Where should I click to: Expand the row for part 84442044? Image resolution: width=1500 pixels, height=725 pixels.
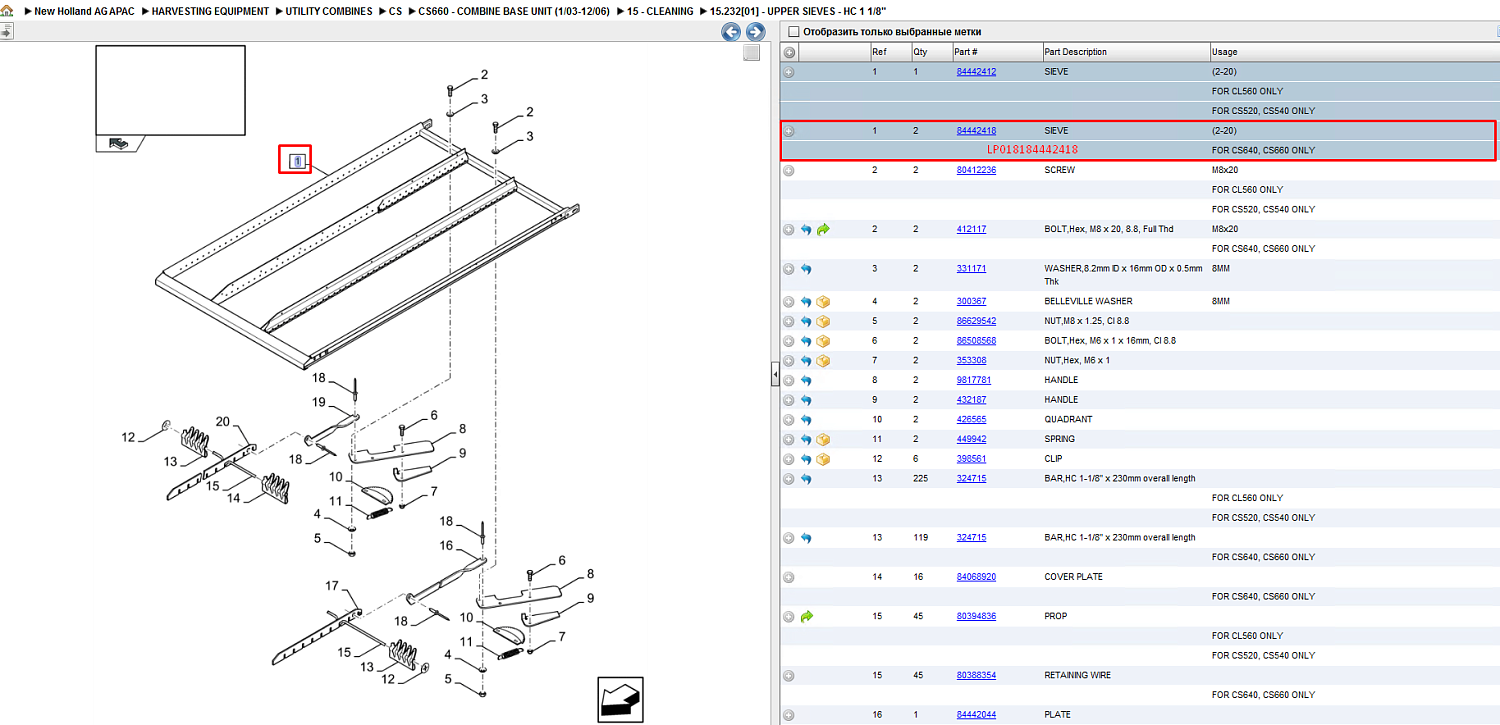point(789,715)
